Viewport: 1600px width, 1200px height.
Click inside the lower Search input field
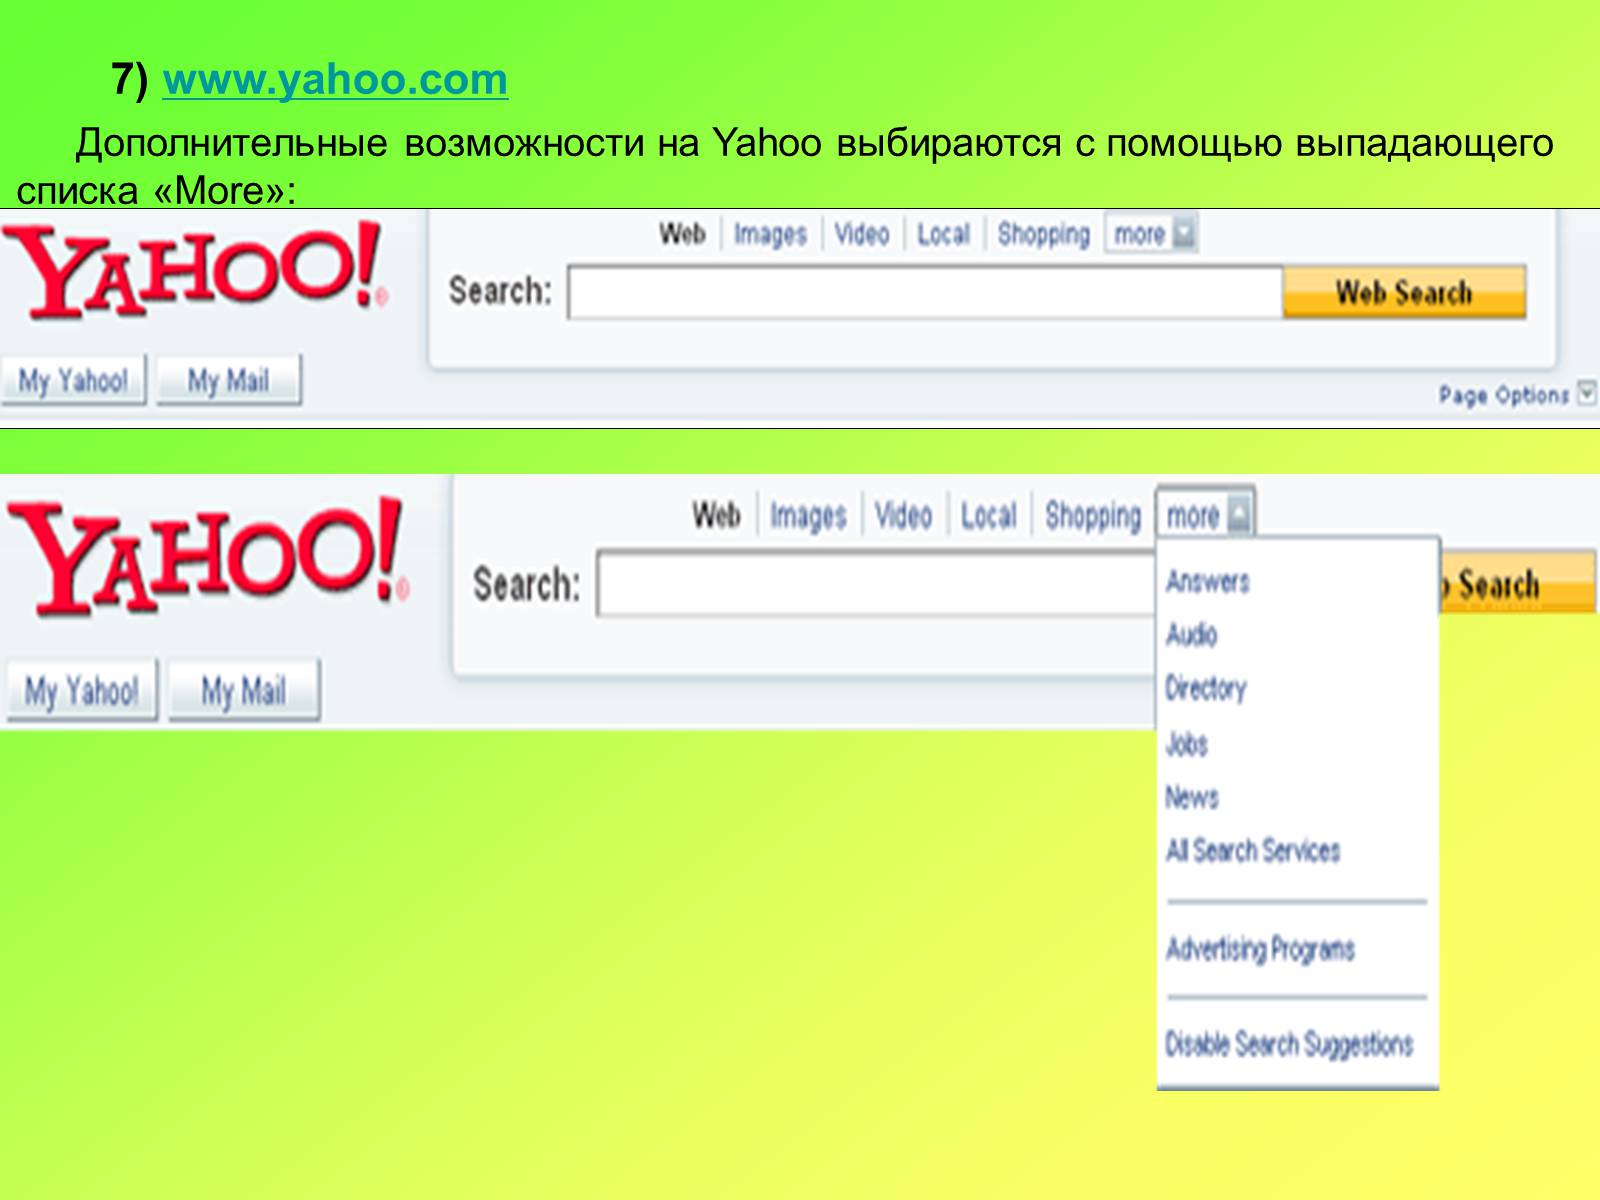(876, 583)
